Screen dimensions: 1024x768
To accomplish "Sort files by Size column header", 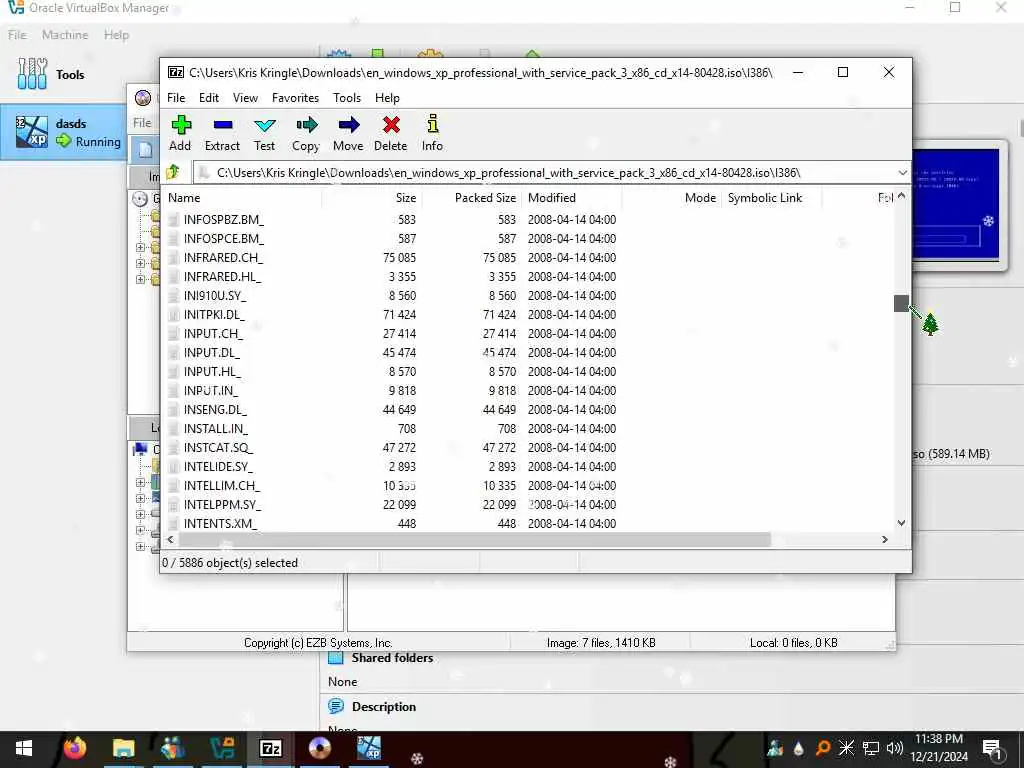I will (x=406, y=198).
